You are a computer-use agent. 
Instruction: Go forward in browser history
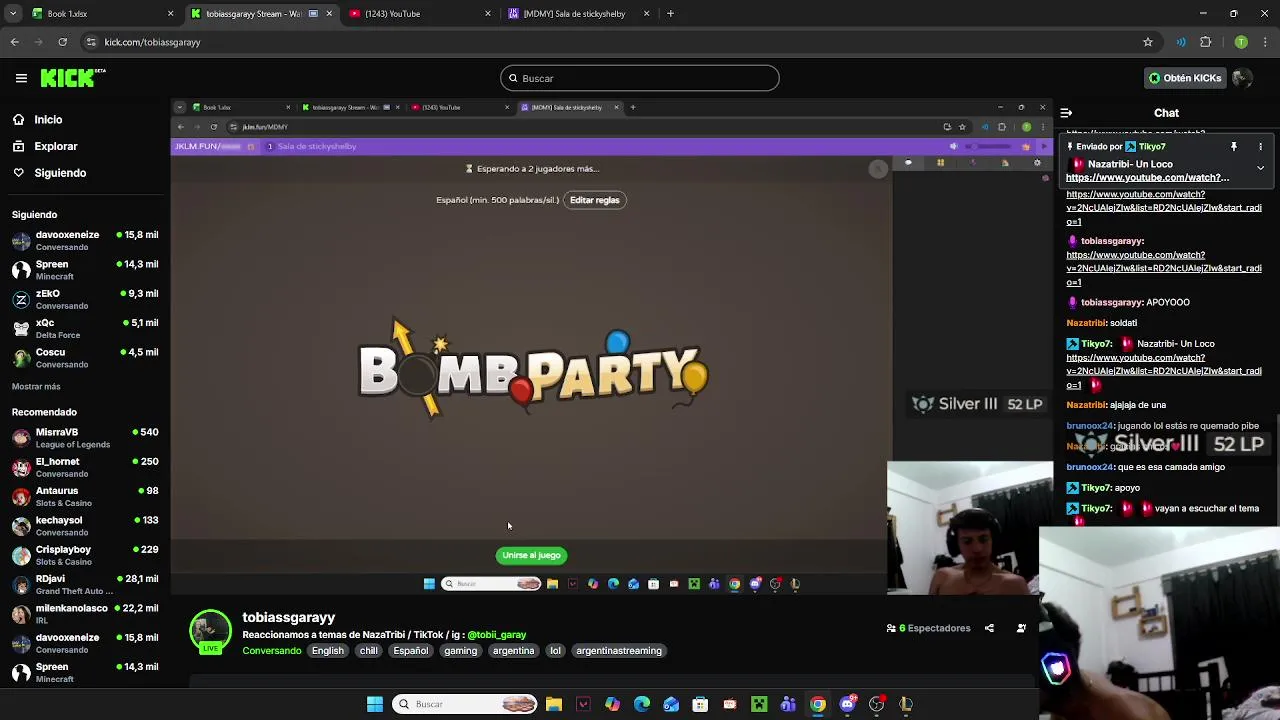point(38,42)
